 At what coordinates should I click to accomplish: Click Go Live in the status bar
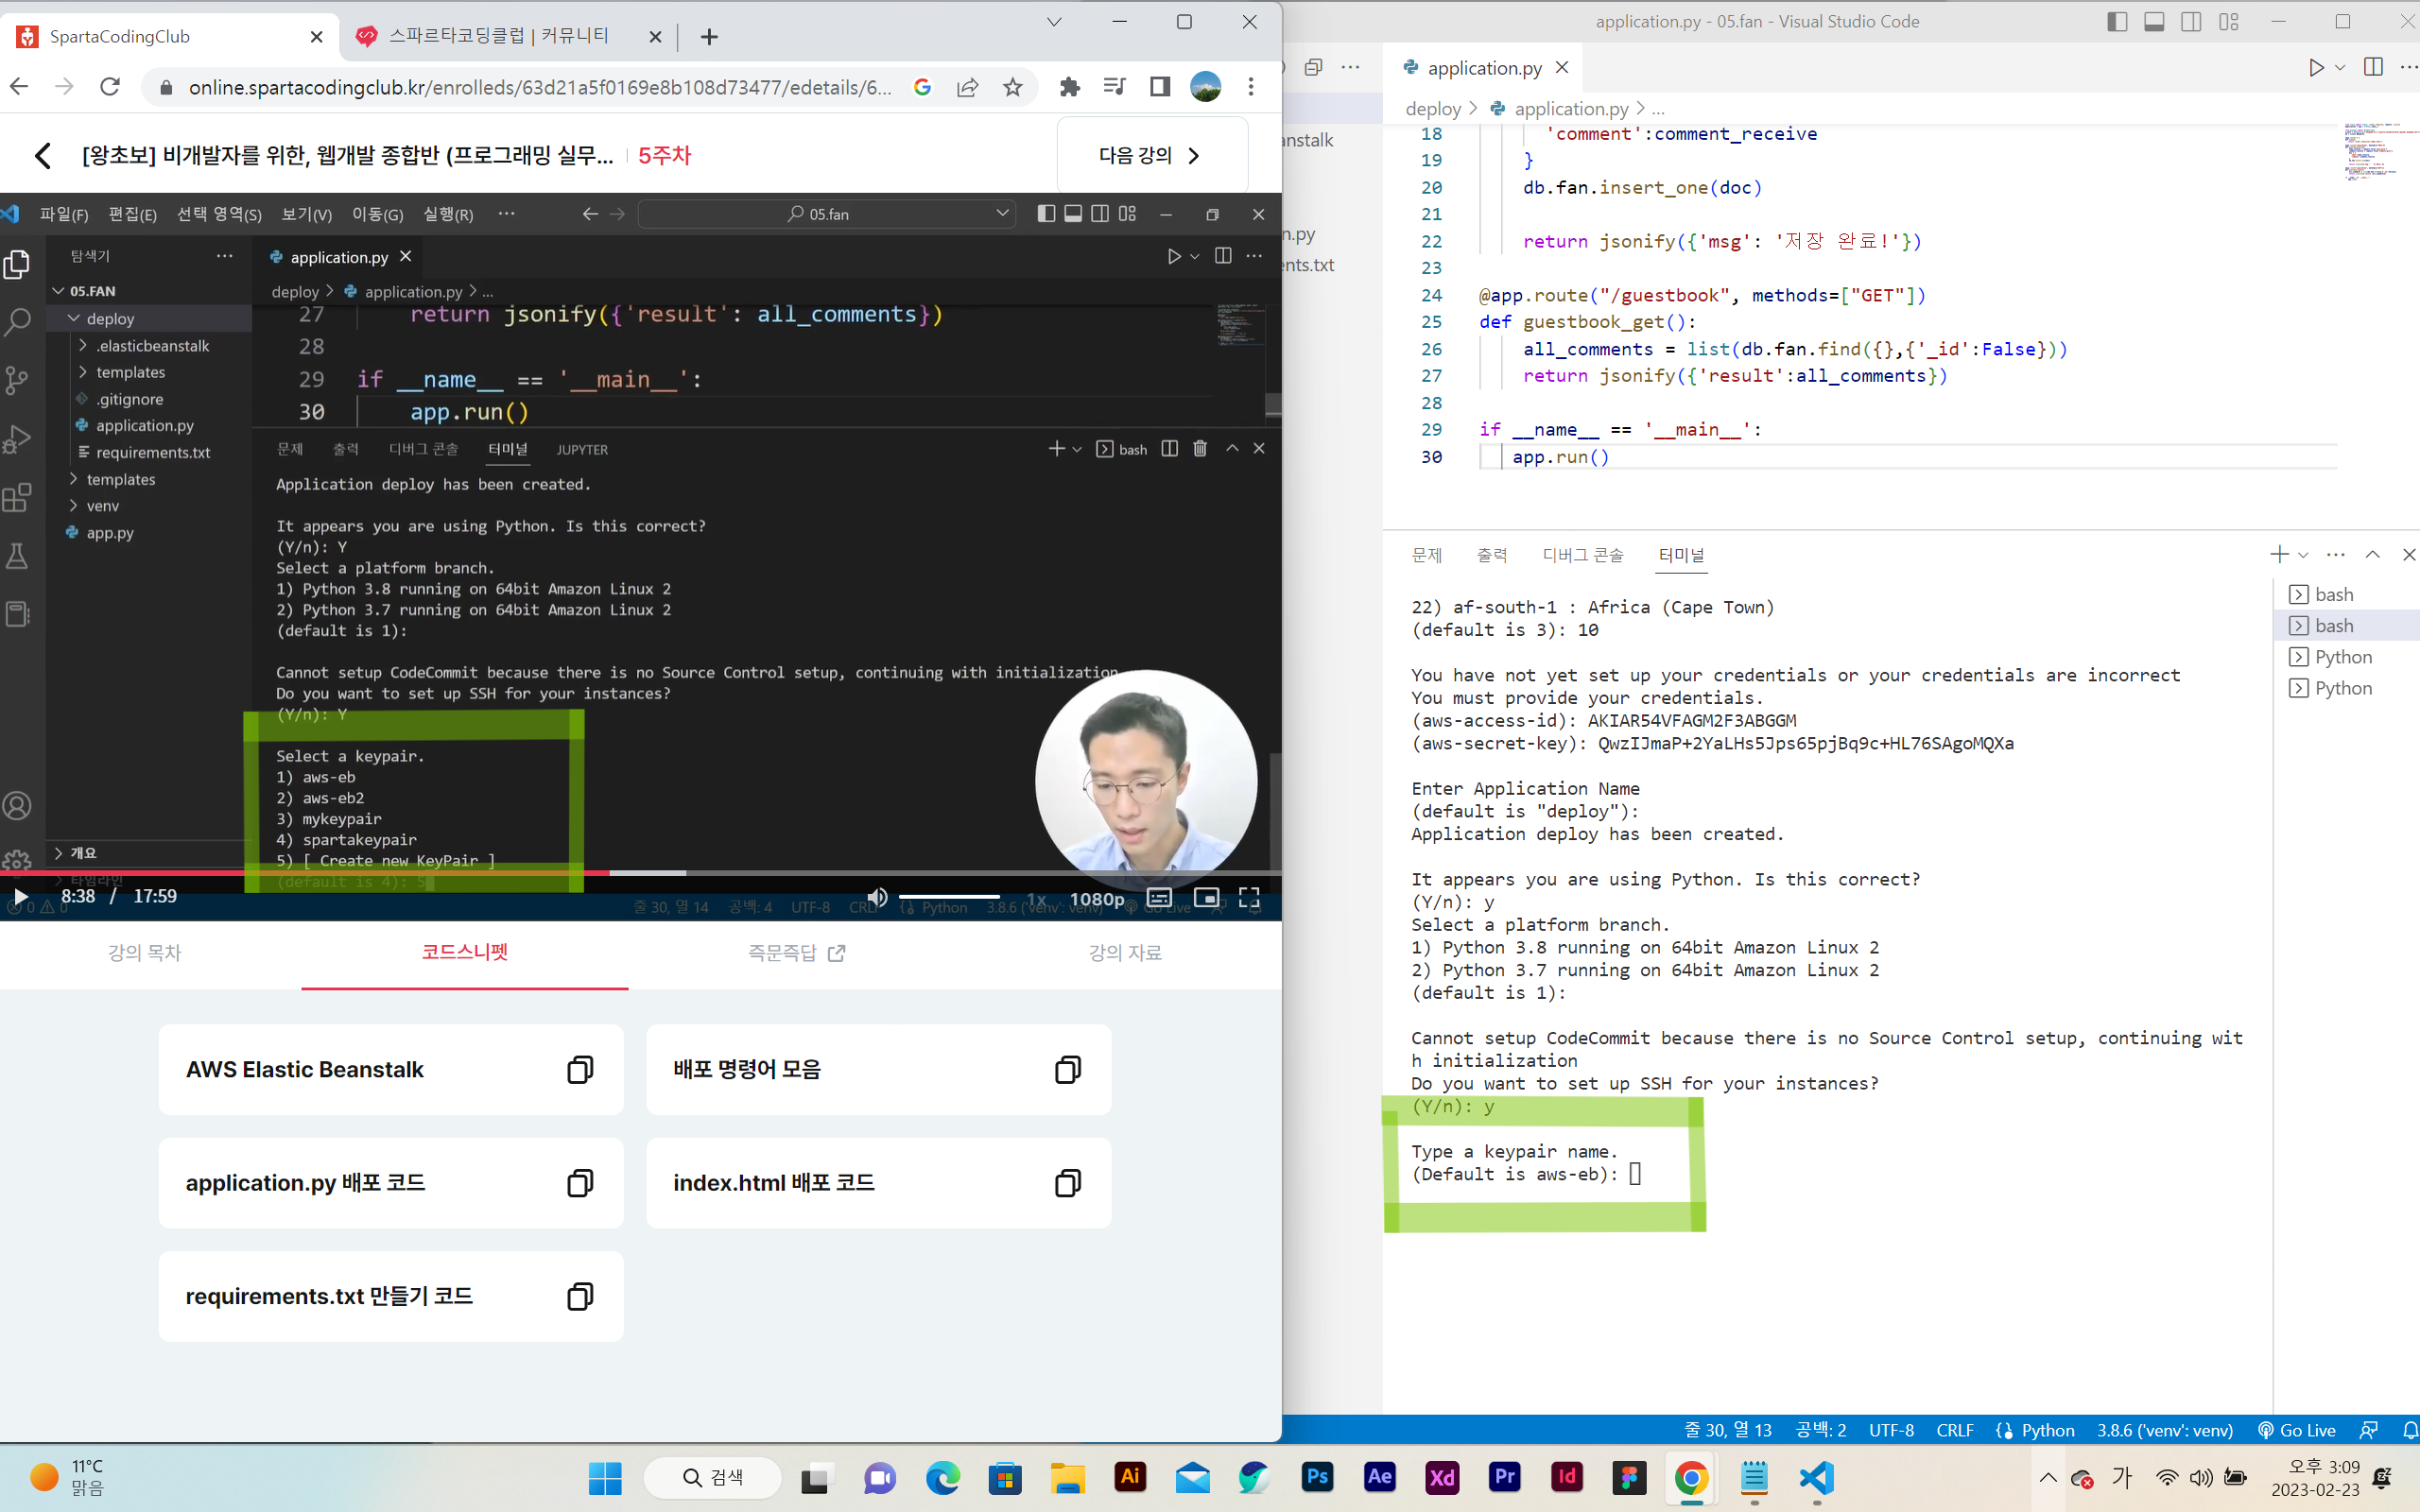pos(2297,1430)
